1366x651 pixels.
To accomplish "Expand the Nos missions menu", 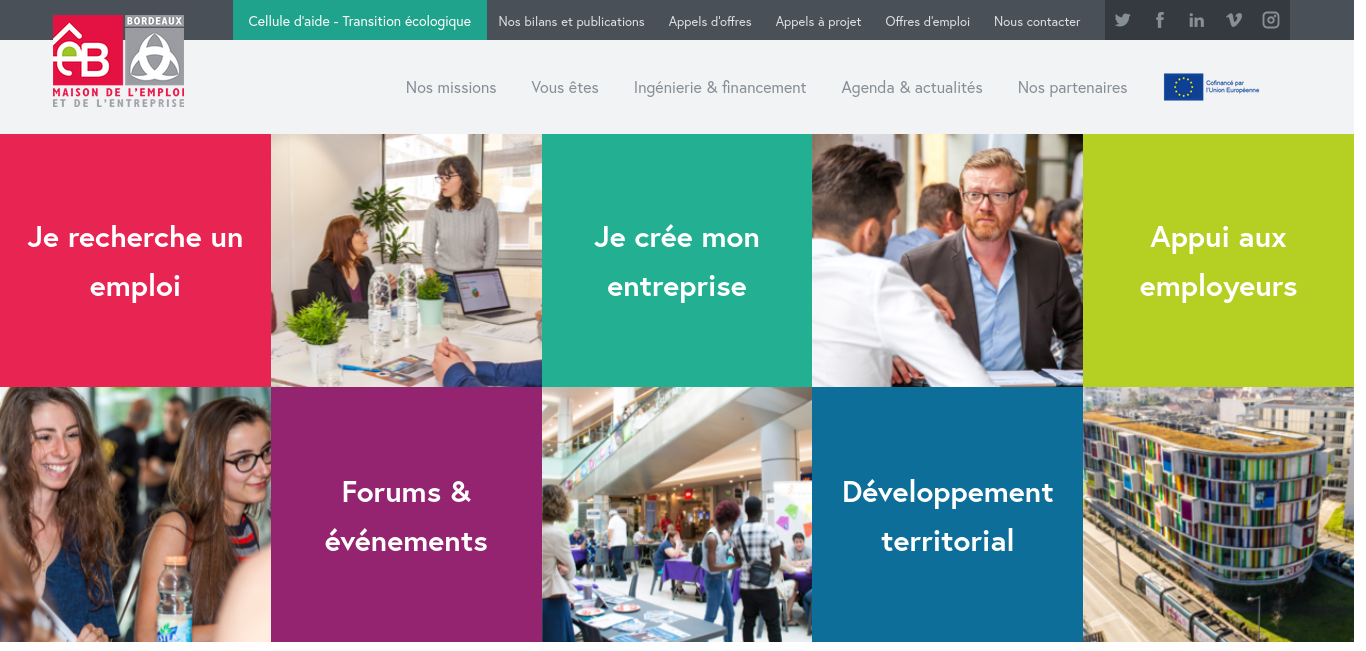I will (x=451, y=87).
